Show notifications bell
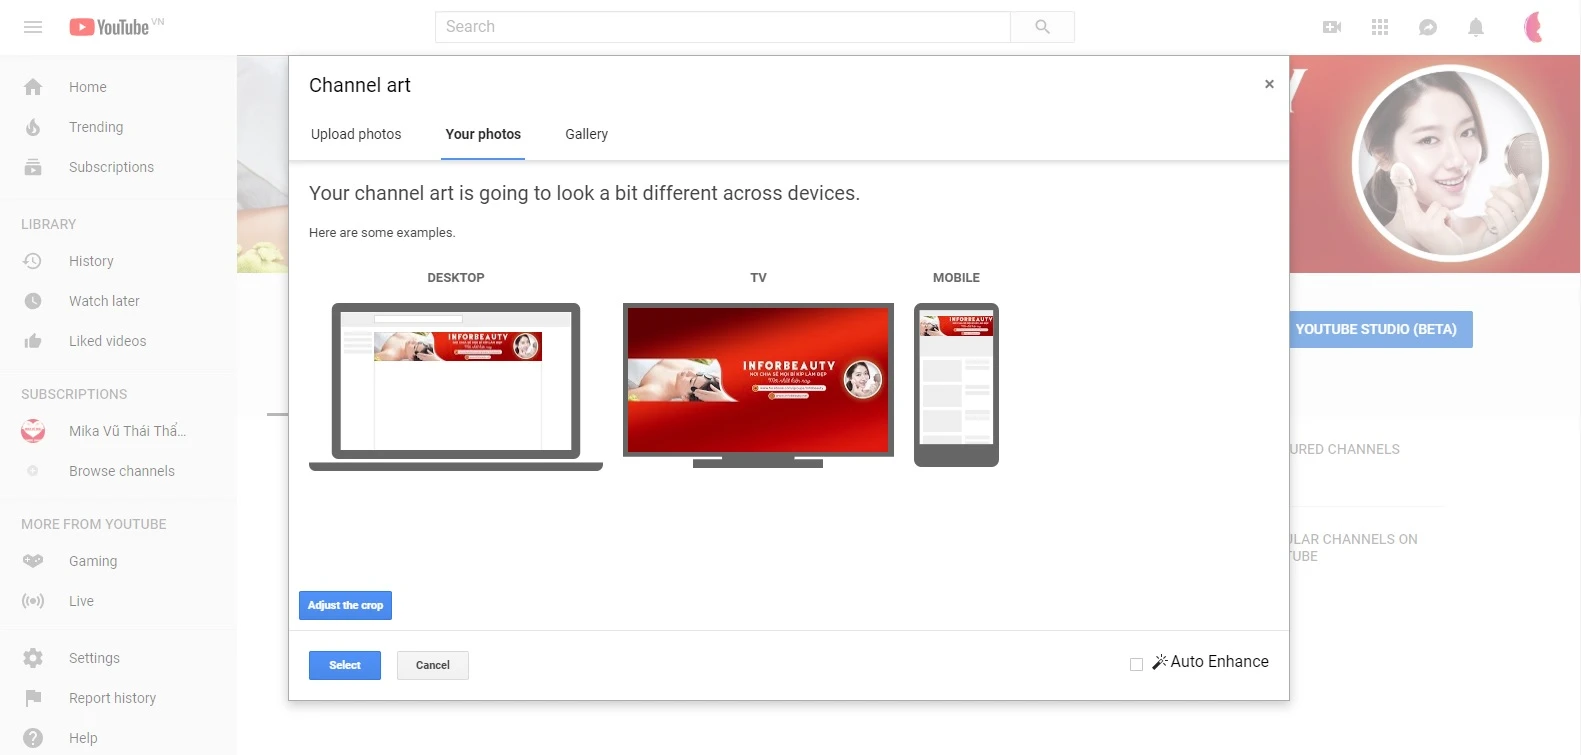The image size is (1581, 755). coord(1475,27)
